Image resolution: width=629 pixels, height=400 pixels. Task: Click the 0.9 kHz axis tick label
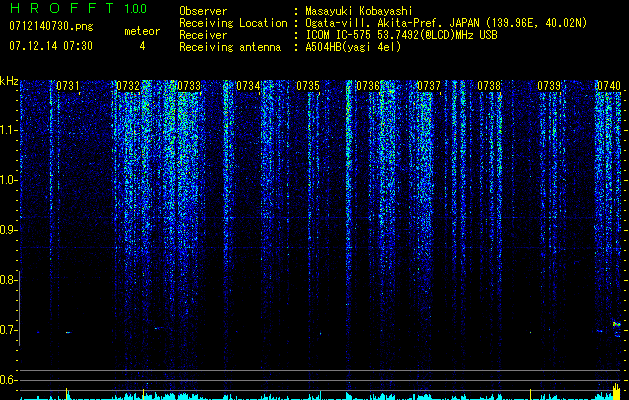pyautogui.click(x=8, y=230)
